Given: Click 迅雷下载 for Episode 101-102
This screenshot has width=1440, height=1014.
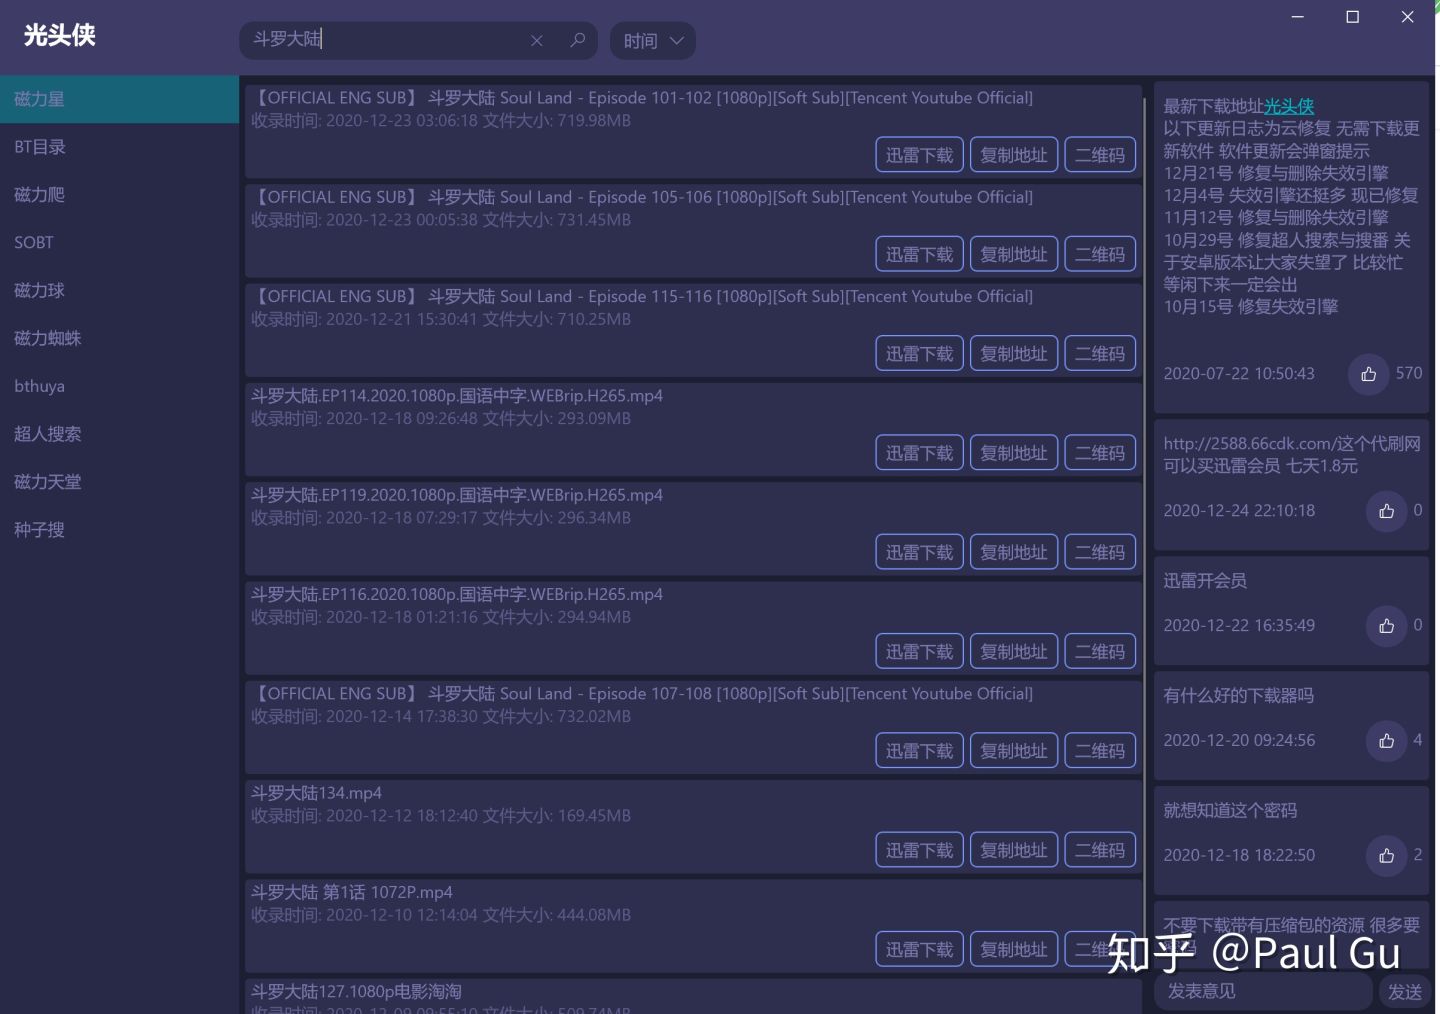Looking at the screenshot, I should pos(919,155).
